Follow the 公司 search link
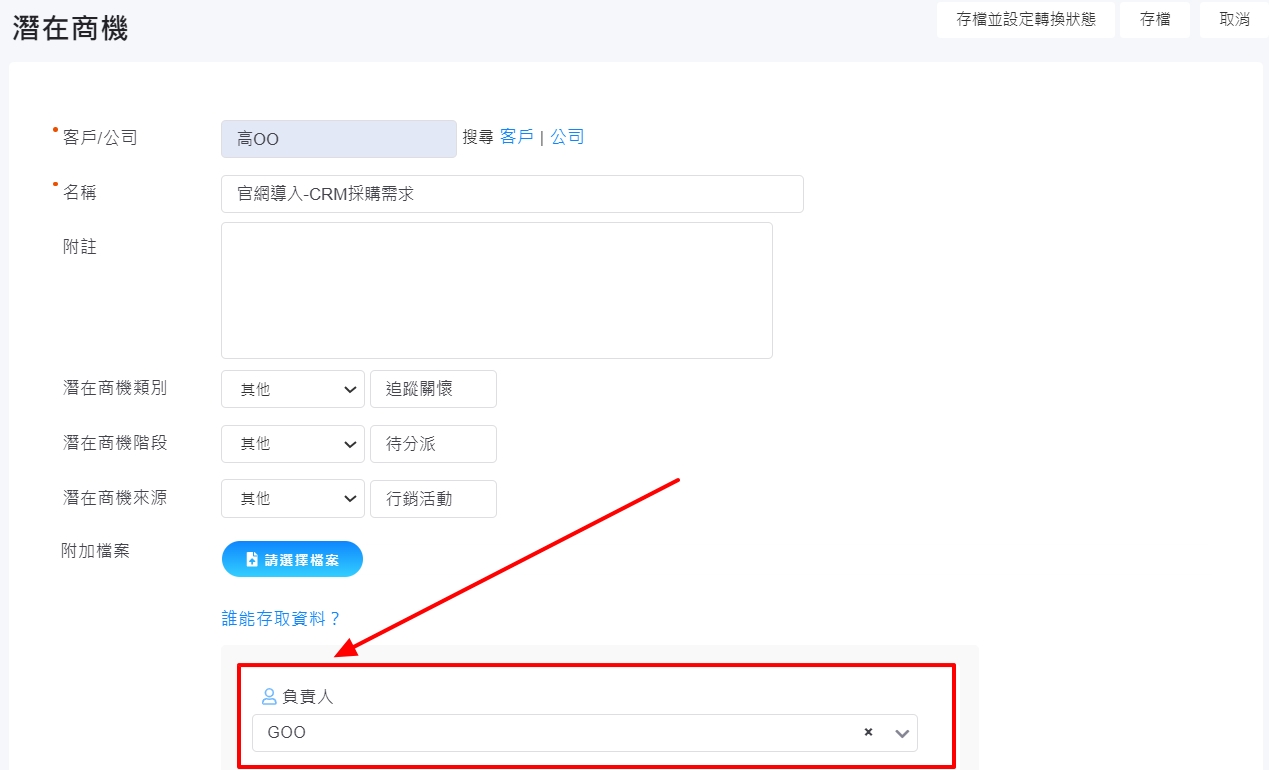 click(x=567, y=137)
